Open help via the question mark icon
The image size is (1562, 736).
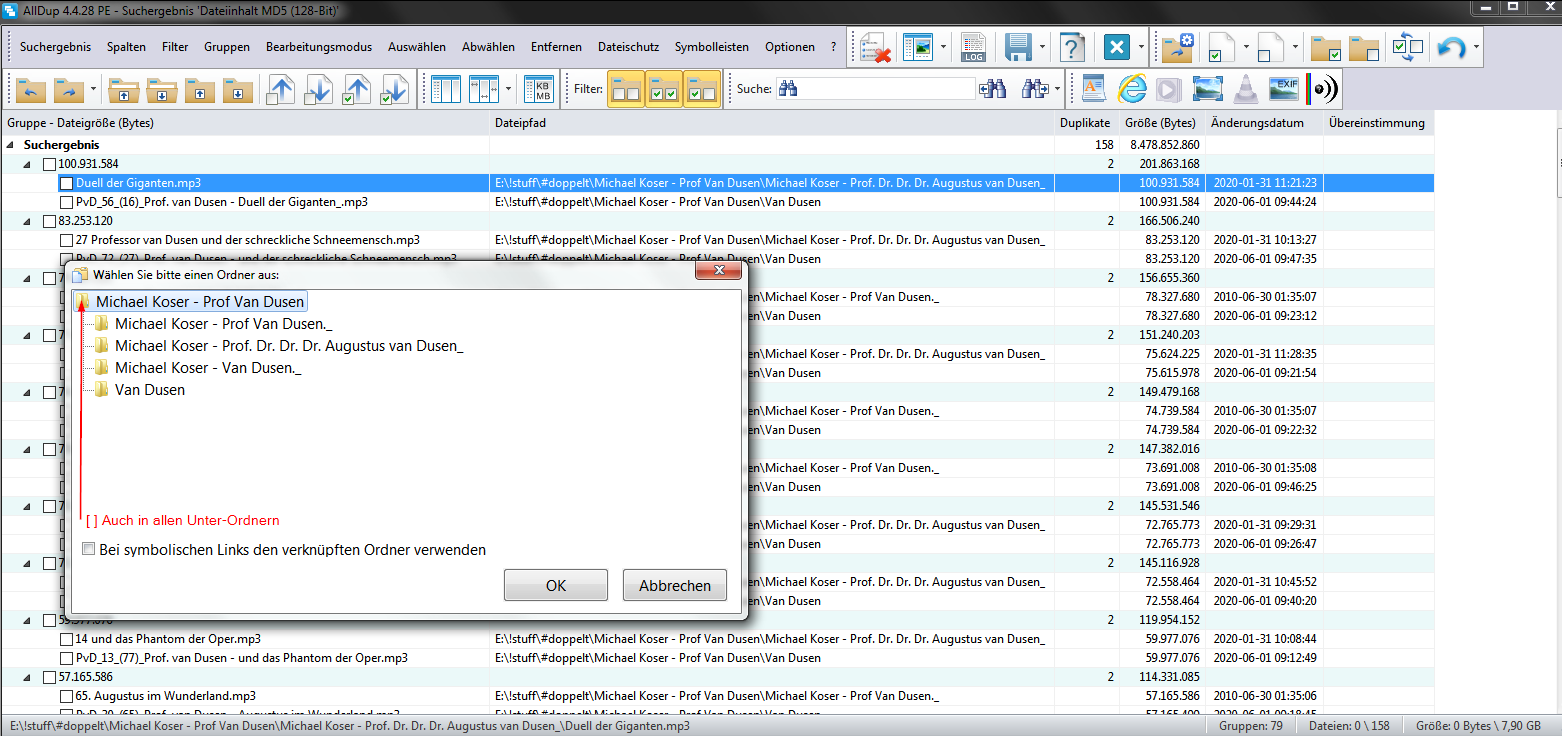(1072, 48)
